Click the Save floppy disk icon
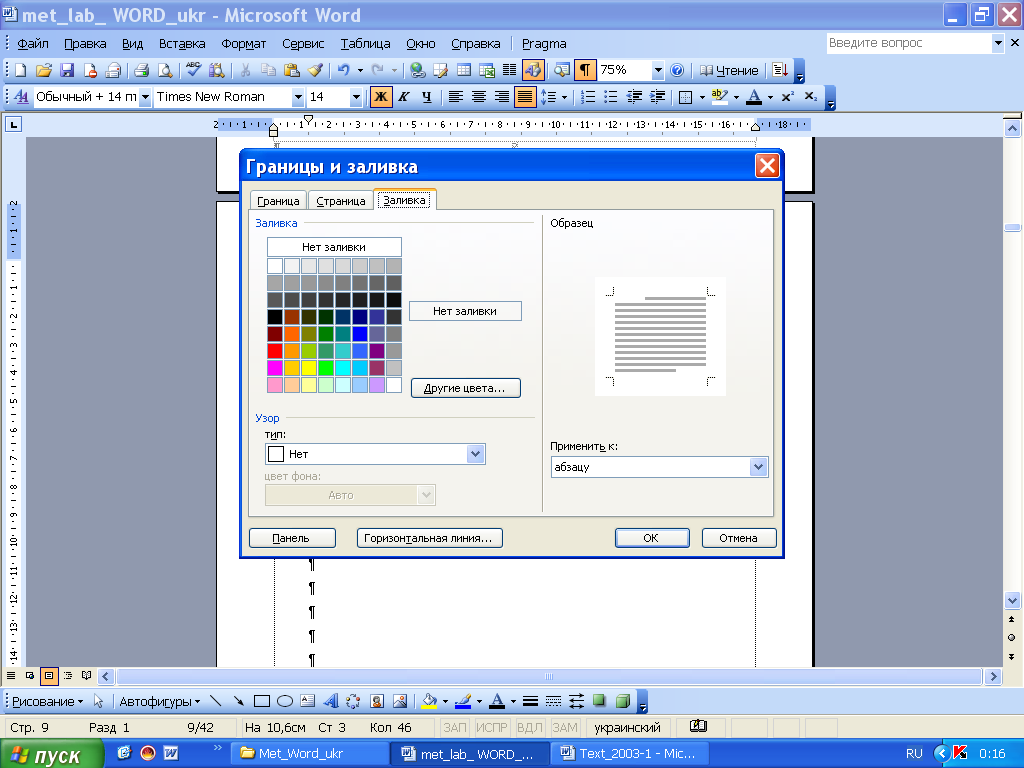 tap(67, 70)
